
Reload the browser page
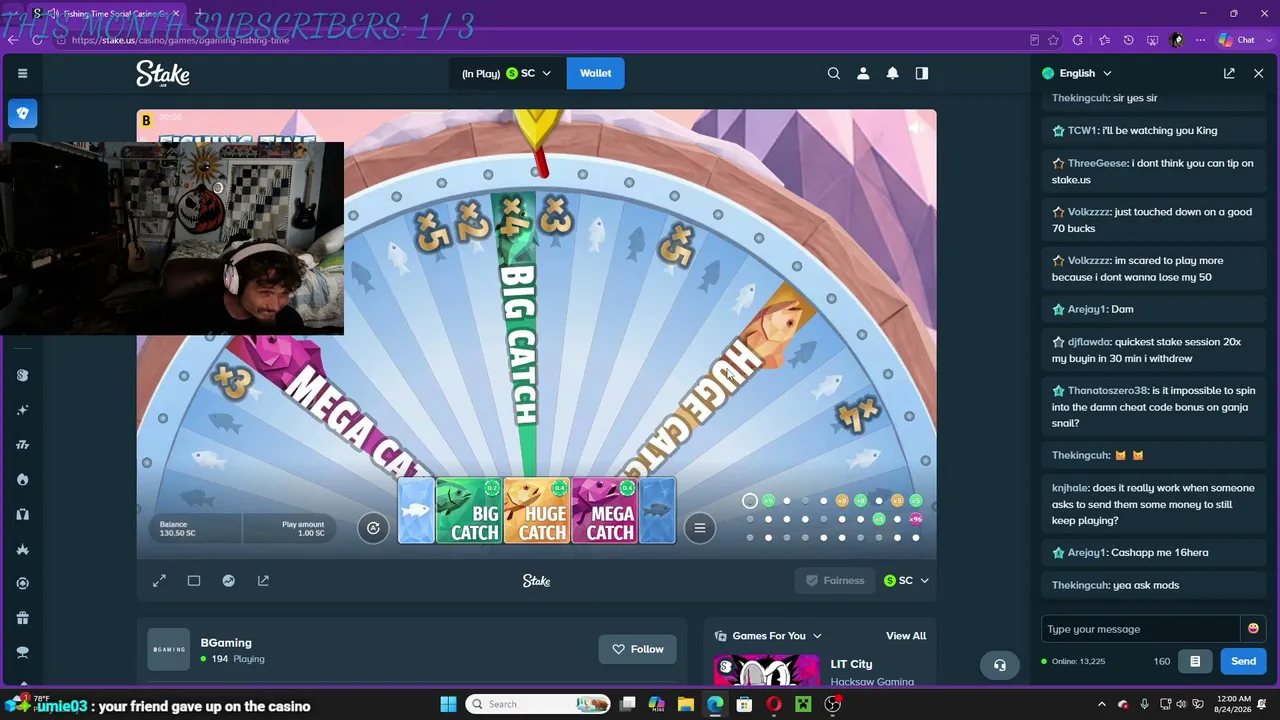point(38,40)
